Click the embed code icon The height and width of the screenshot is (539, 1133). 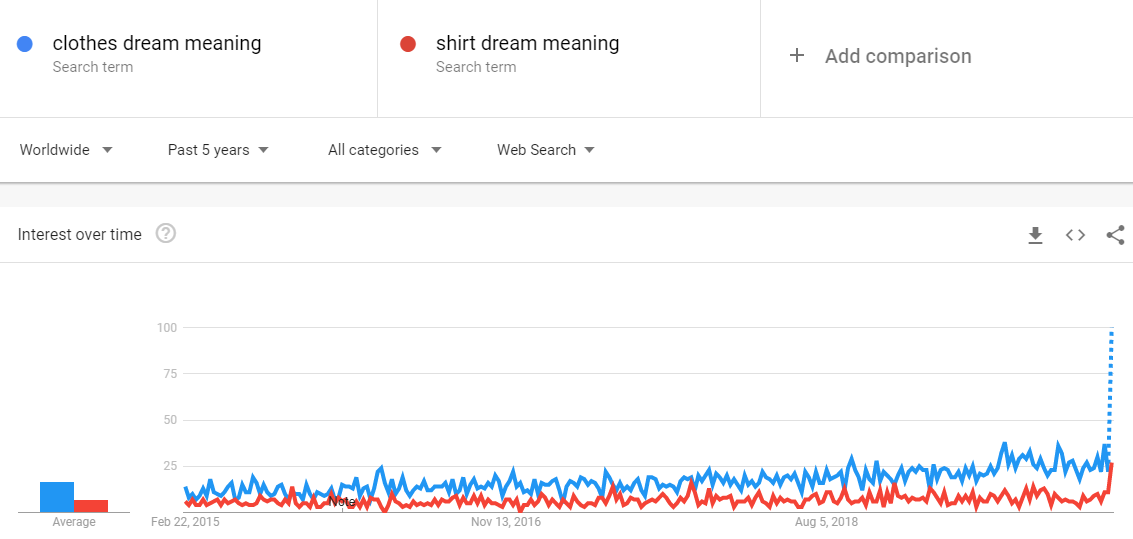tap(1075, 235)
